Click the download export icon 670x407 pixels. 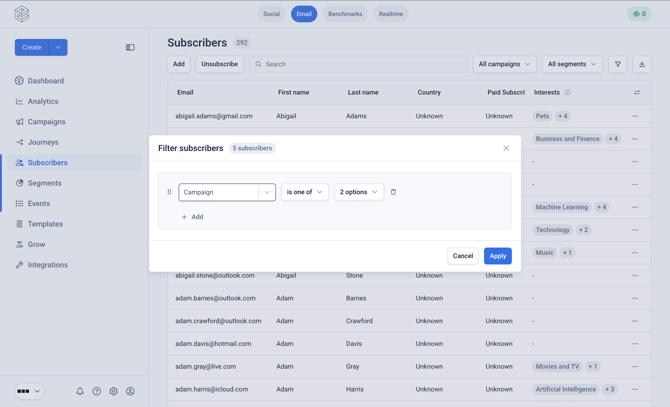click(x=642, y=64)
